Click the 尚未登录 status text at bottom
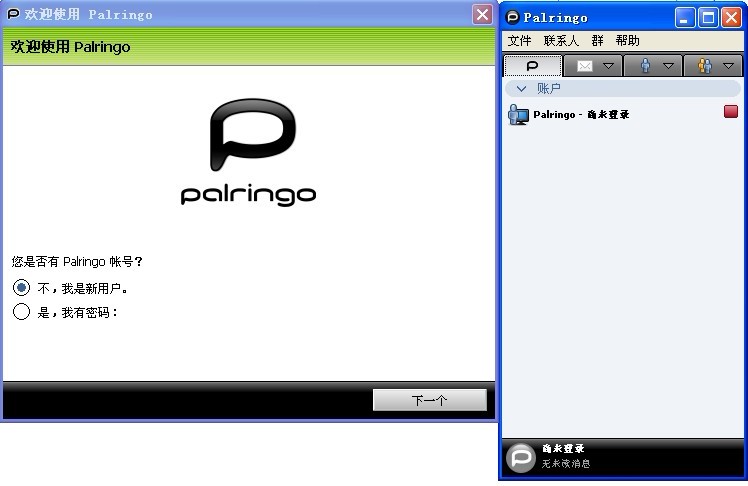This screenshot has height=486, width=748. click(x=563, y=449)
